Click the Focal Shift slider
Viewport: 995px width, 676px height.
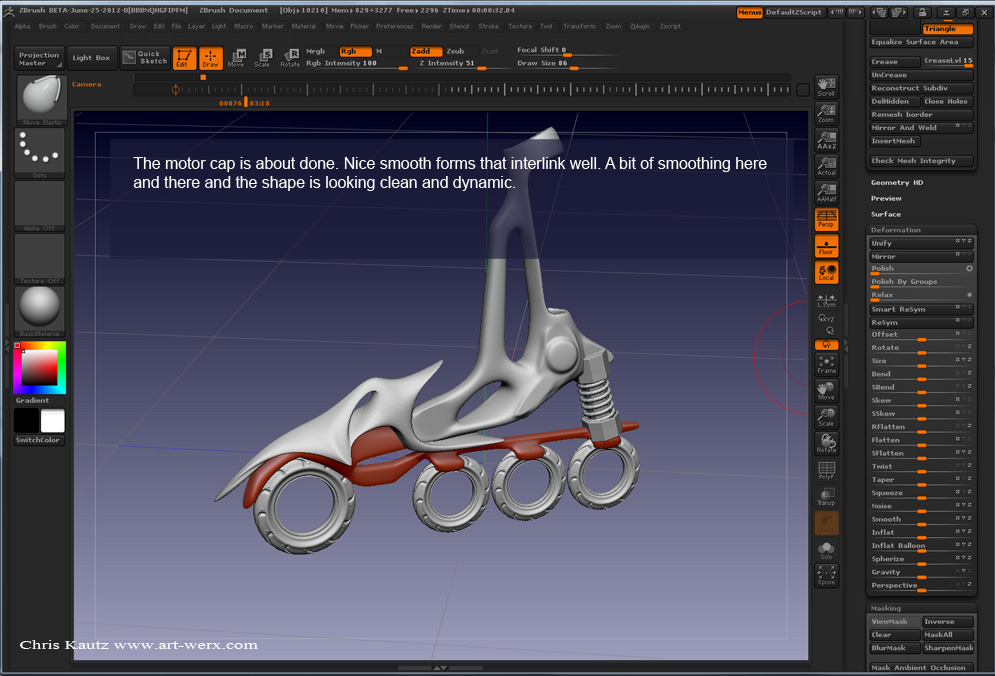(565, 50)
